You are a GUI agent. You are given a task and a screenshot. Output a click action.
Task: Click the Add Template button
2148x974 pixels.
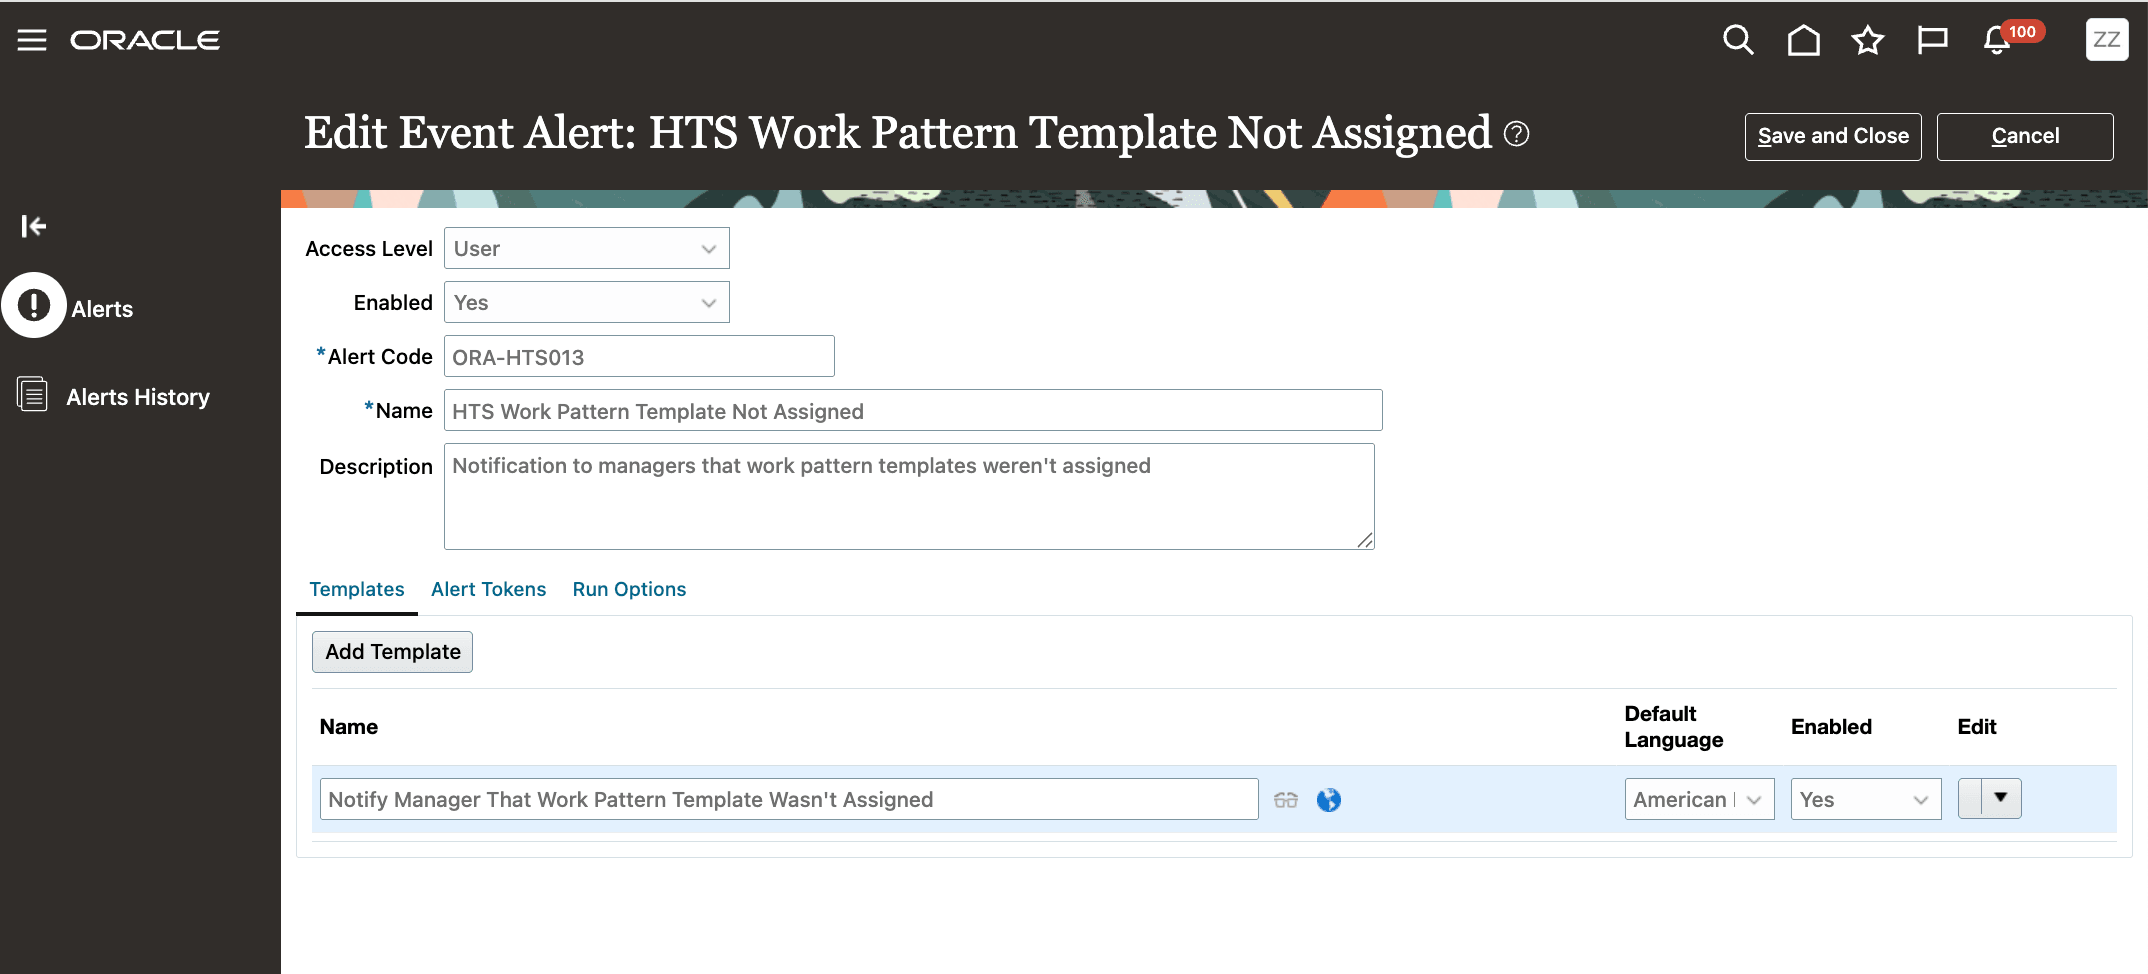point(392,651)
